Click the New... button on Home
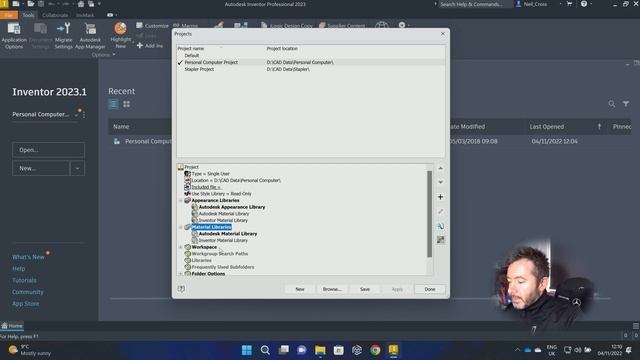The height and width of the screenshot is (360, 640). tap(41, 168)
